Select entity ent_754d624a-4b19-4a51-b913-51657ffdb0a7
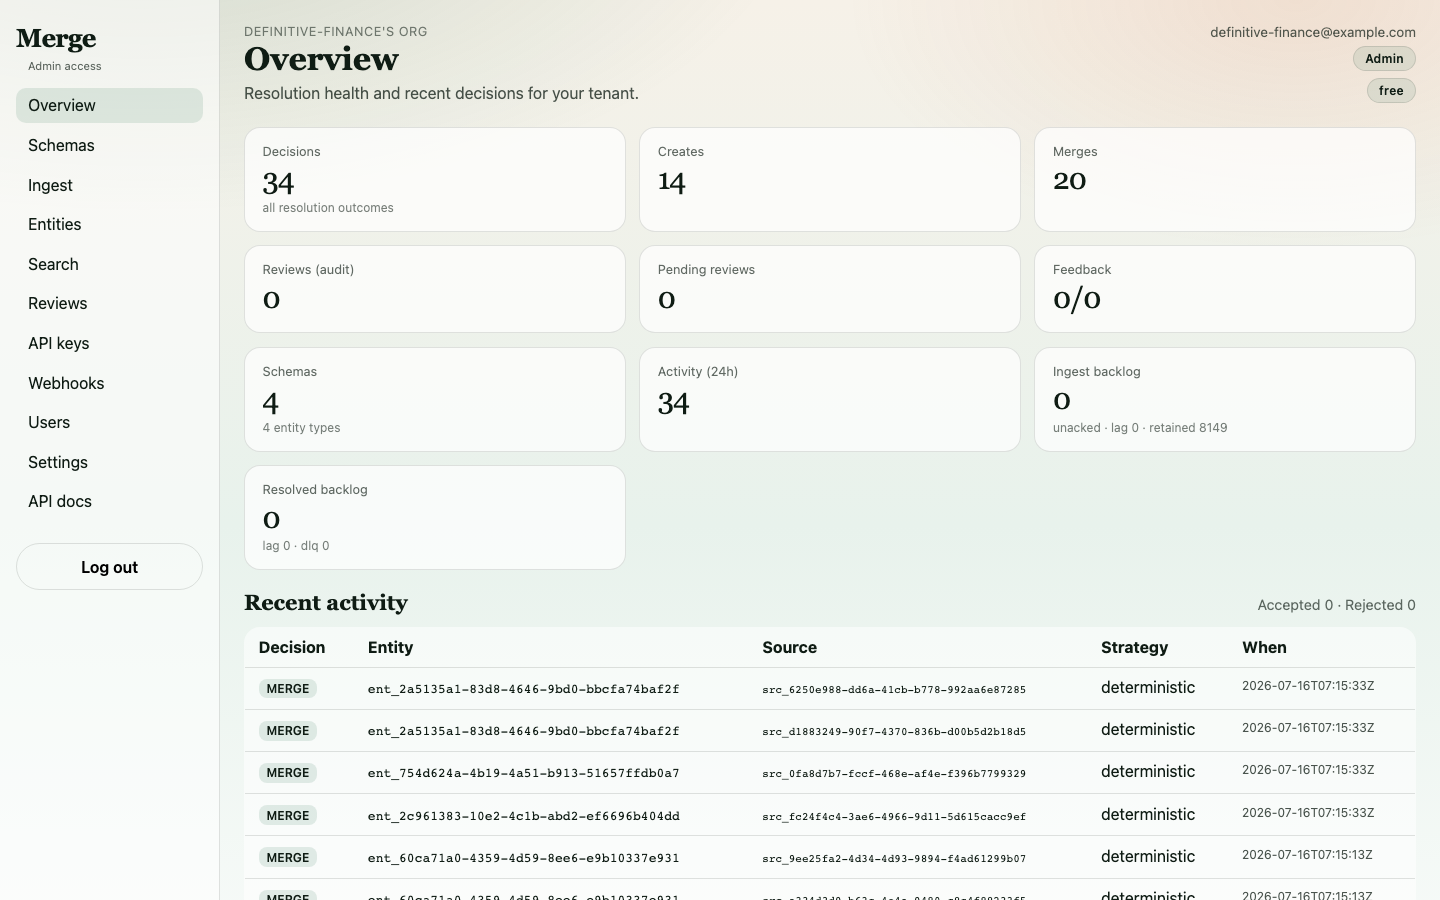This screenshot has width=1440, height=900. tap(523, 773)
